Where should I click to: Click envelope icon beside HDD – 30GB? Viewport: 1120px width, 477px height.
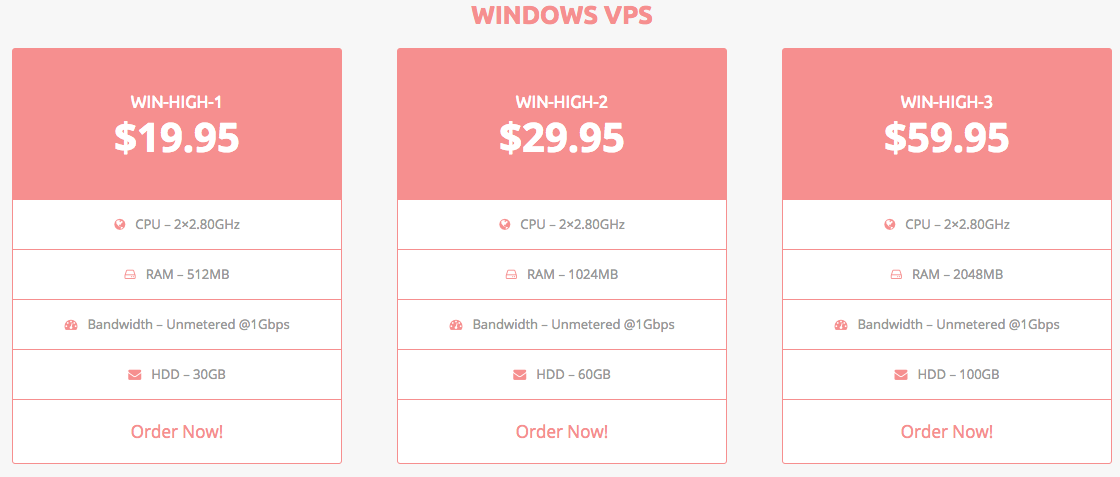point(135,375)
